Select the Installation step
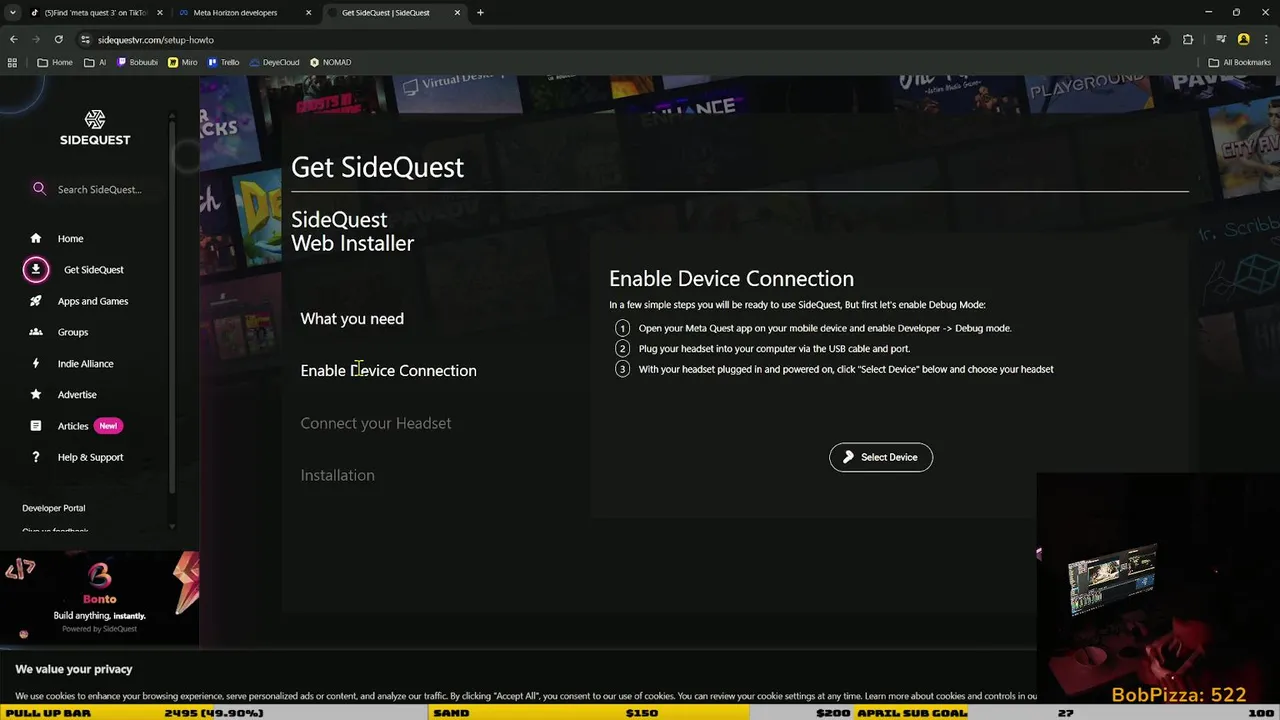 (337, 475)
